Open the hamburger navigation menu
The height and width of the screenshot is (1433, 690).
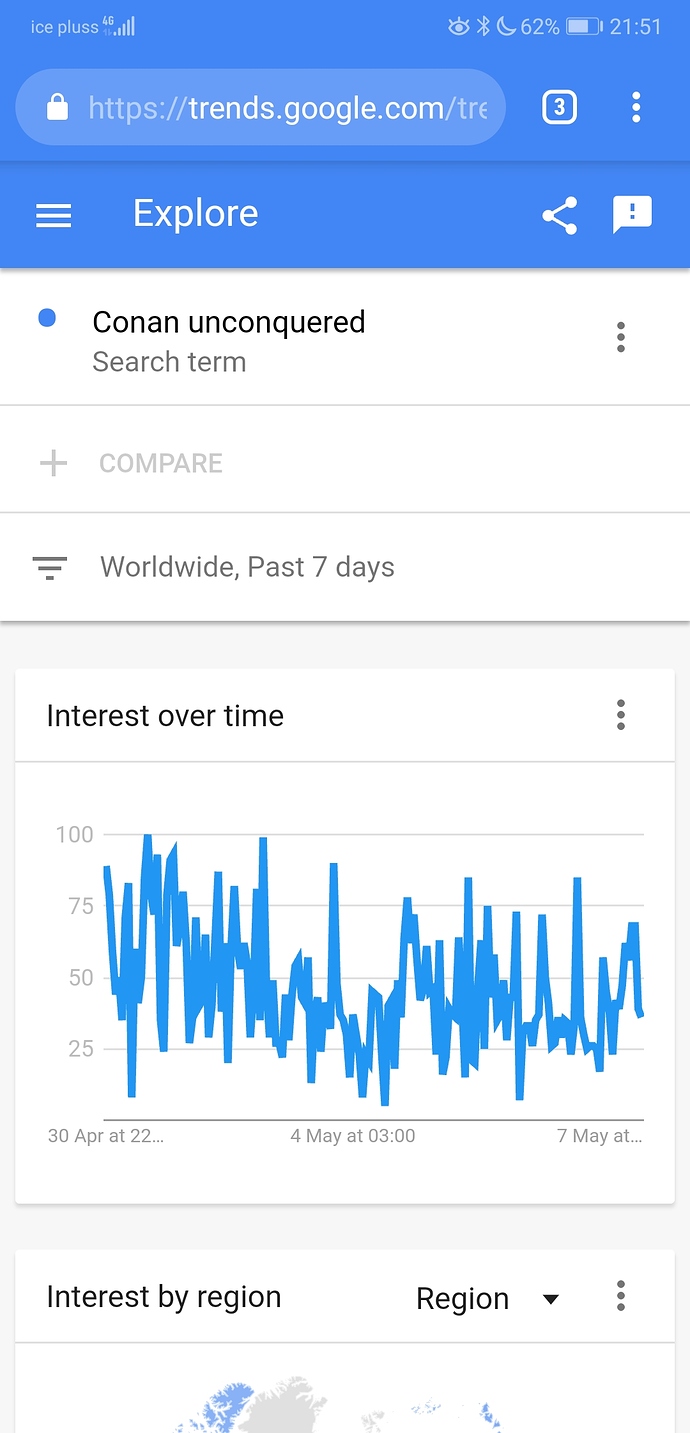coord(53,215)
